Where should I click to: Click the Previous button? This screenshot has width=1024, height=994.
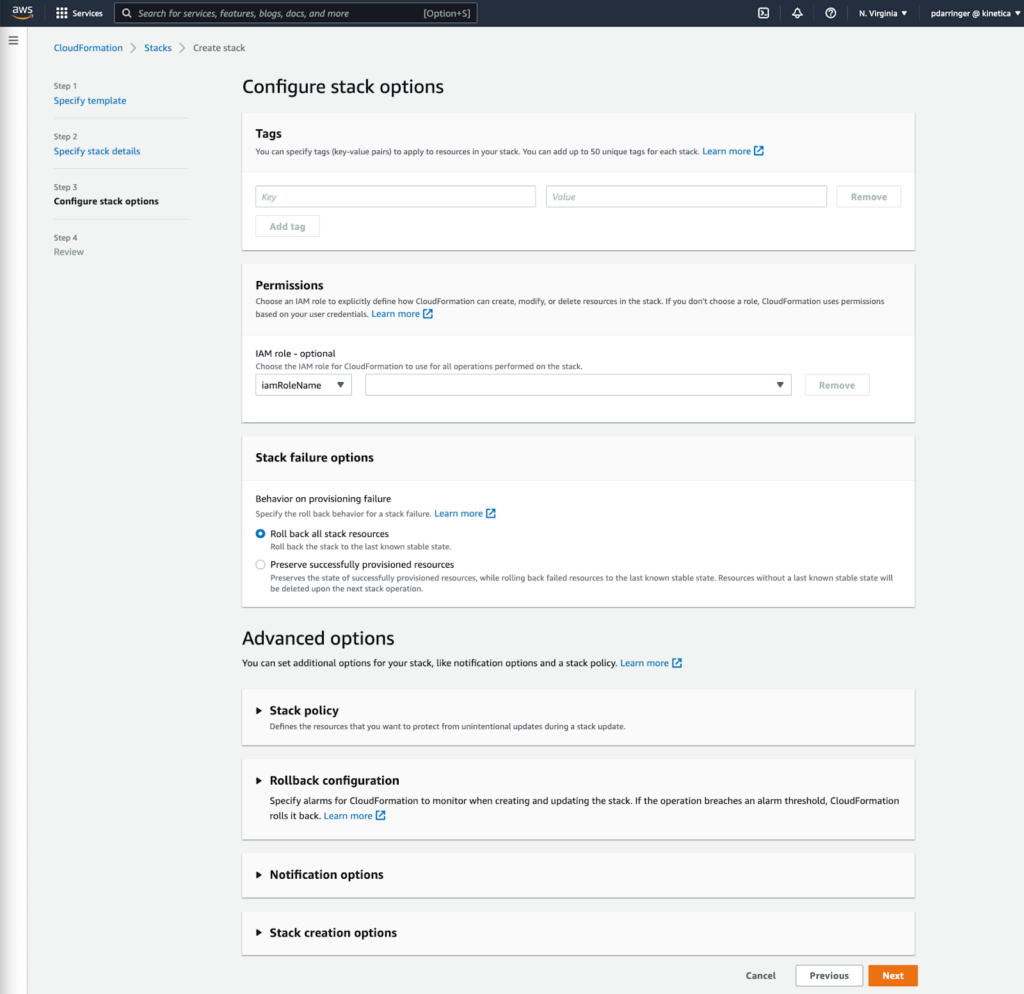828,976
